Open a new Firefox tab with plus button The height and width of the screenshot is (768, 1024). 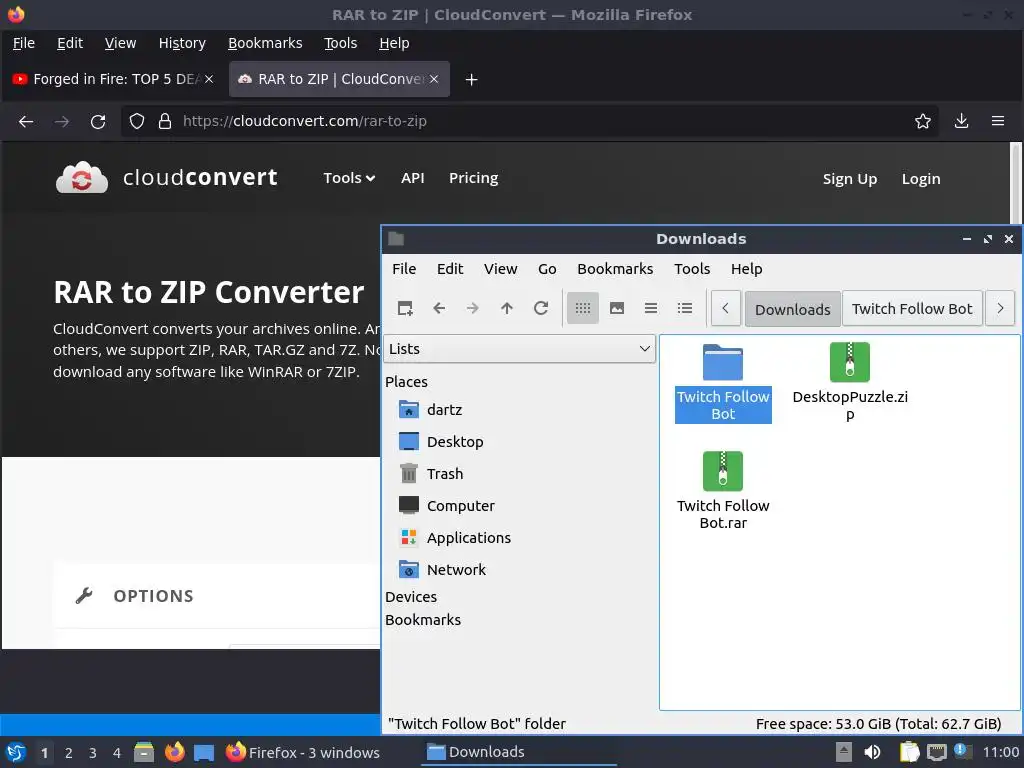pos(472,80)
